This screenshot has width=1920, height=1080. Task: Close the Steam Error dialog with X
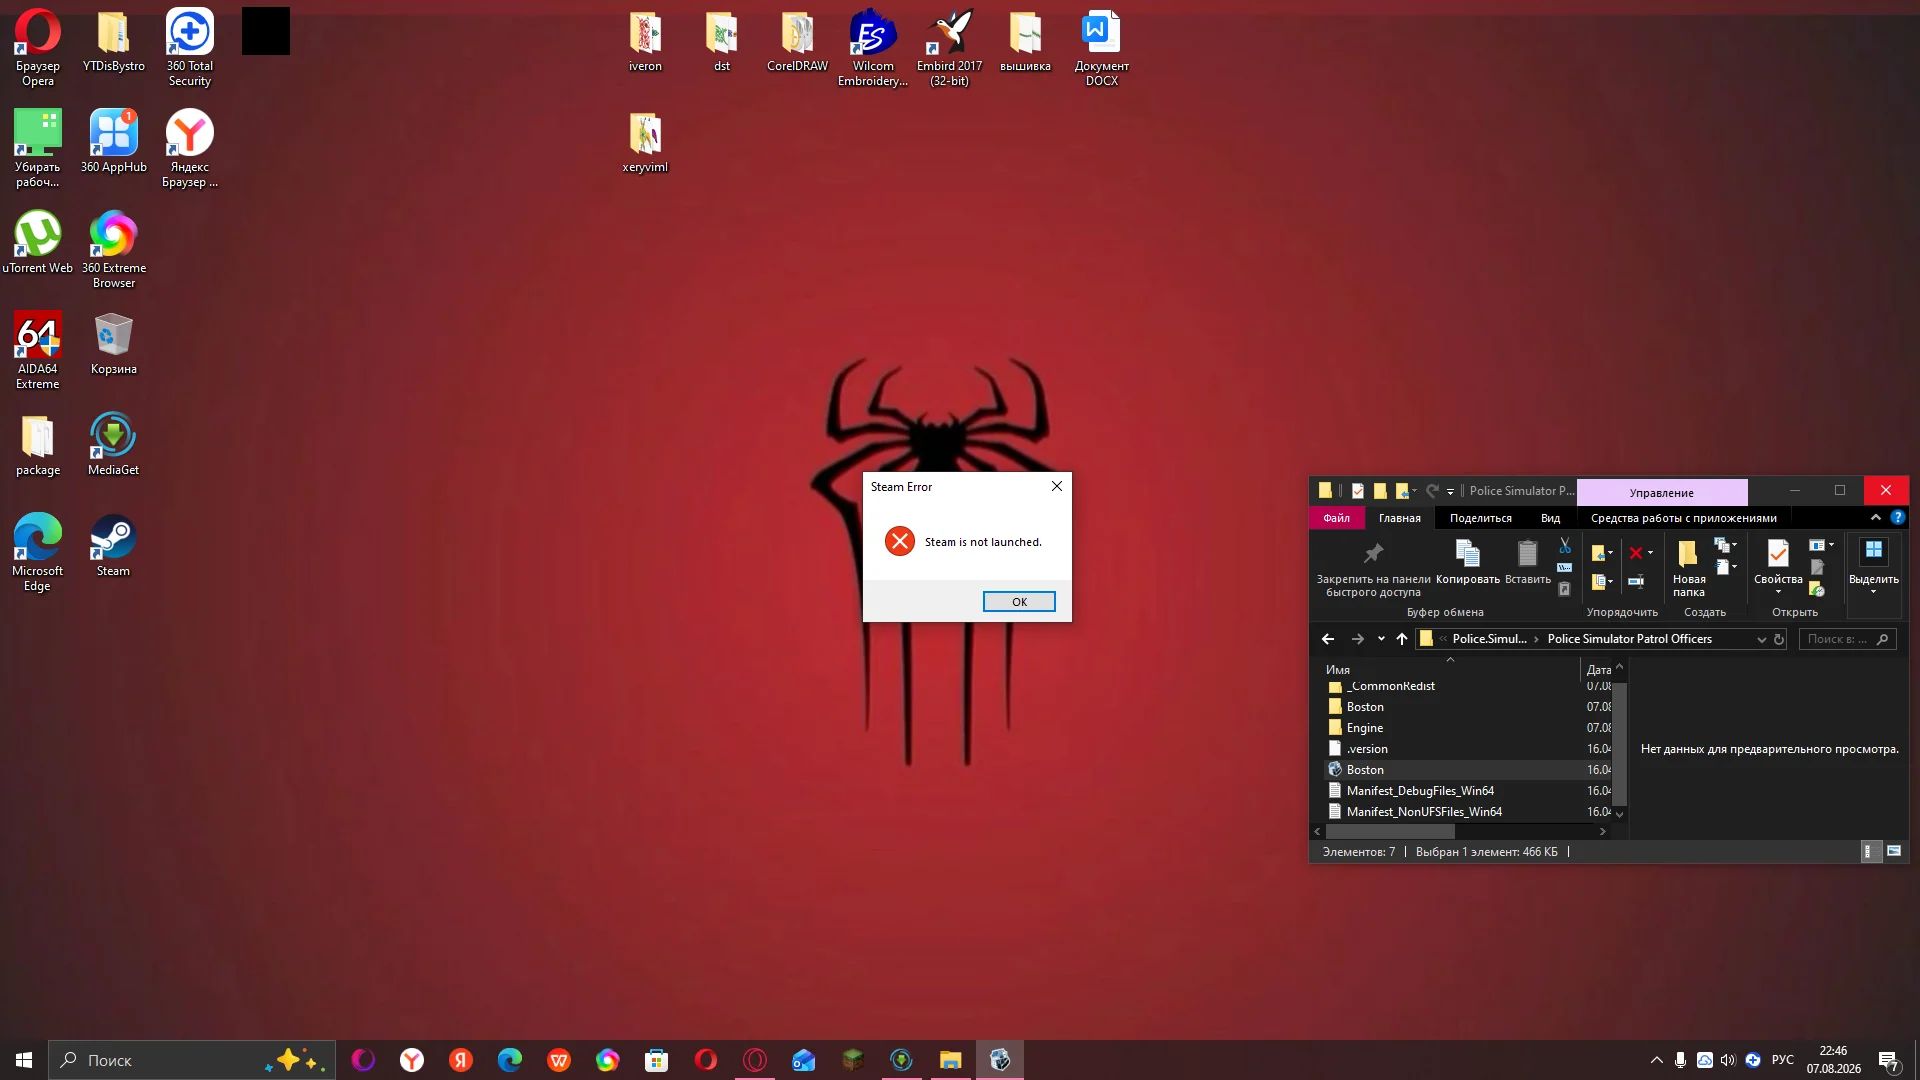tap(1056, 486)
